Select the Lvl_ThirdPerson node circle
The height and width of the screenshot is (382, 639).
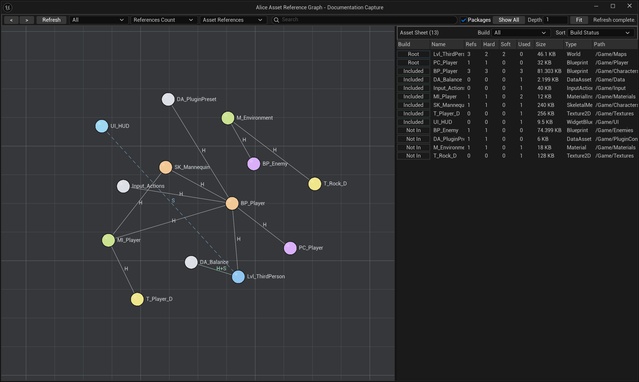[238, 277]
